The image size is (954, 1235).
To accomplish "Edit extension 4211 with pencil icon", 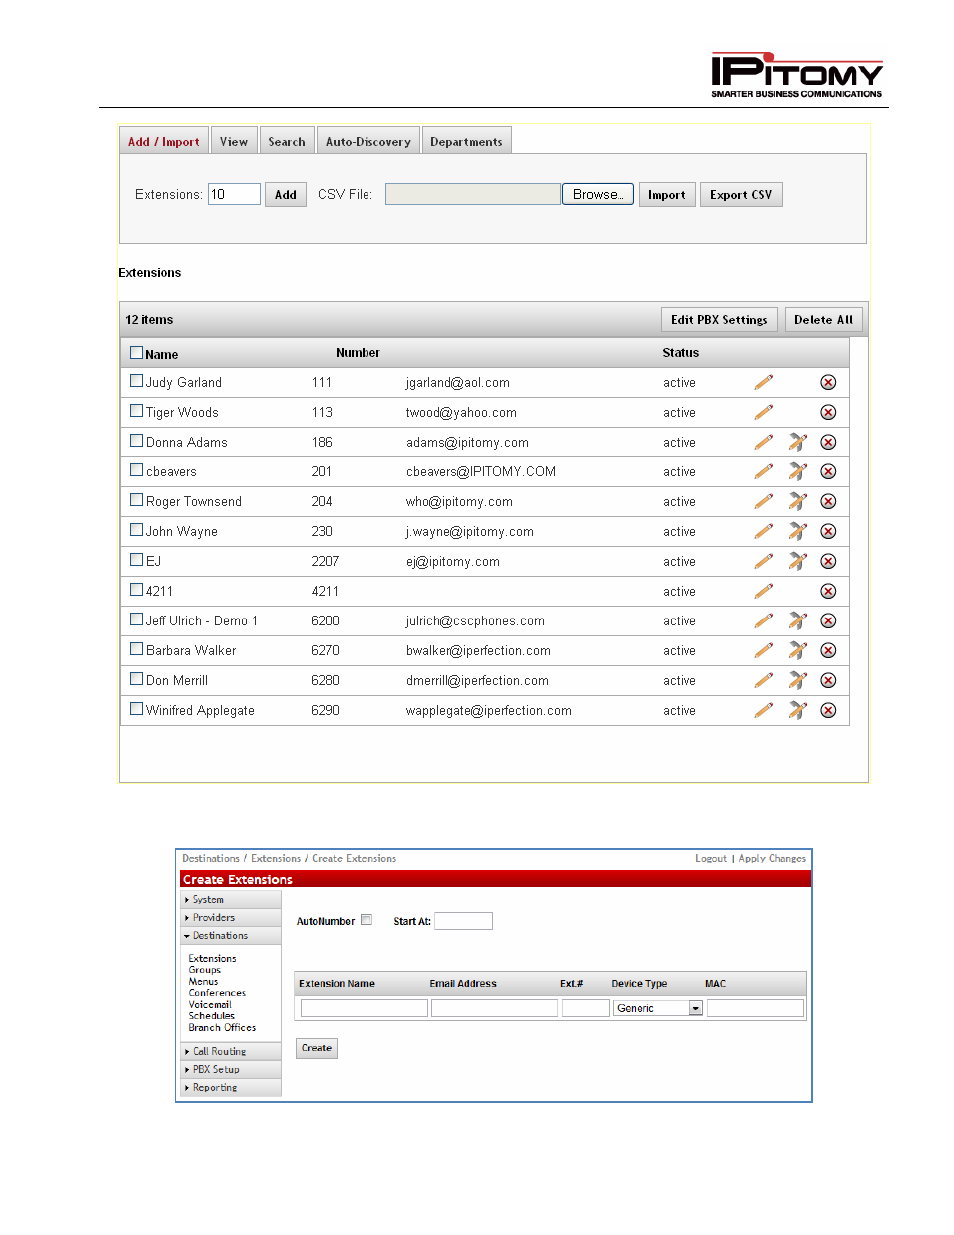I will click(764, 591).
